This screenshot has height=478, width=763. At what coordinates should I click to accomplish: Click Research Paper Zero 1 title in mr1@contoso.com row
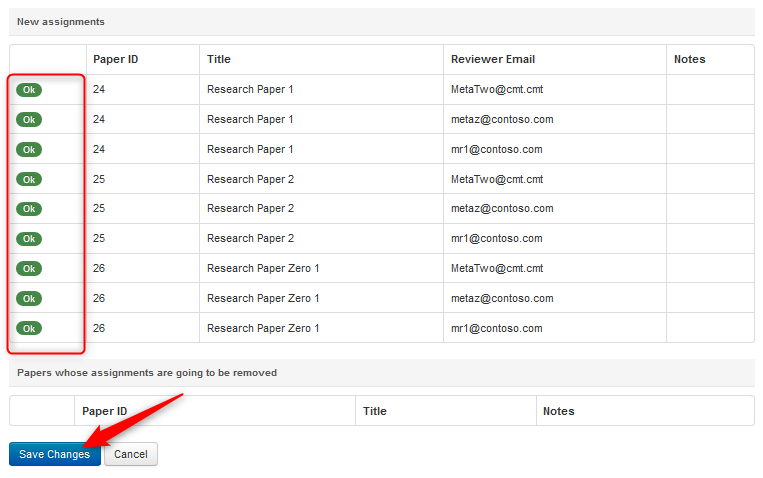pos(263,328)
